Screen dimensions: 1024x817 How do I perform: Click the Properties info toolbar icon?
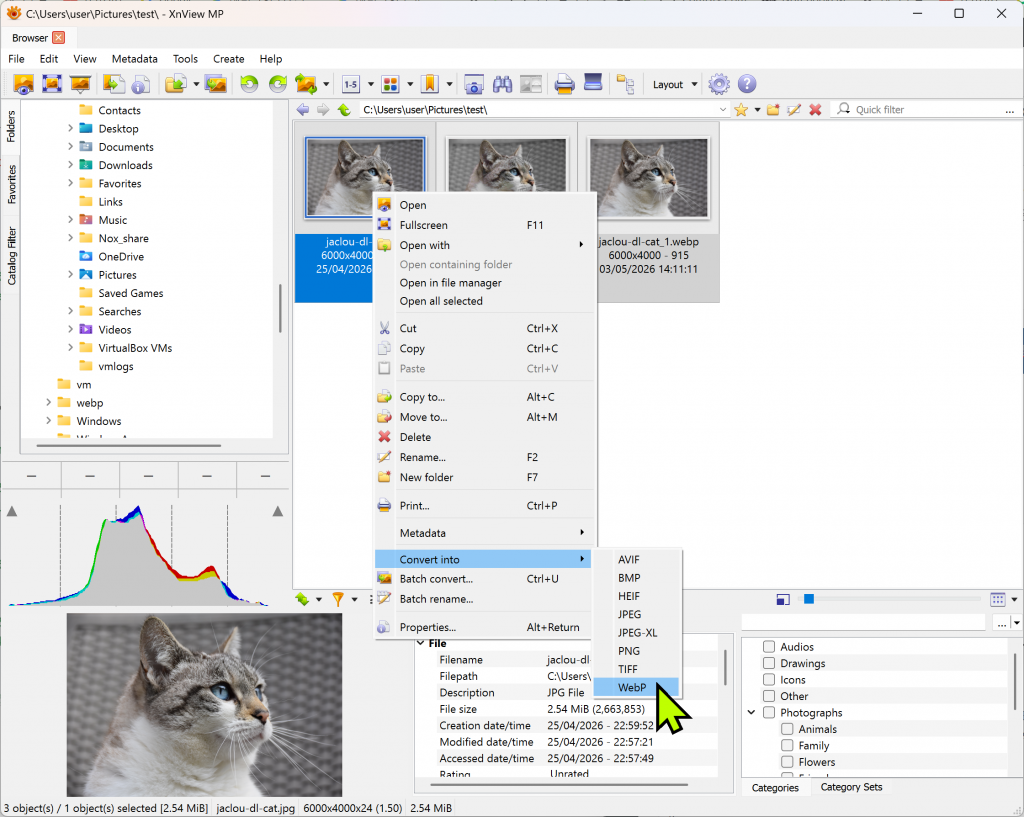141,84
